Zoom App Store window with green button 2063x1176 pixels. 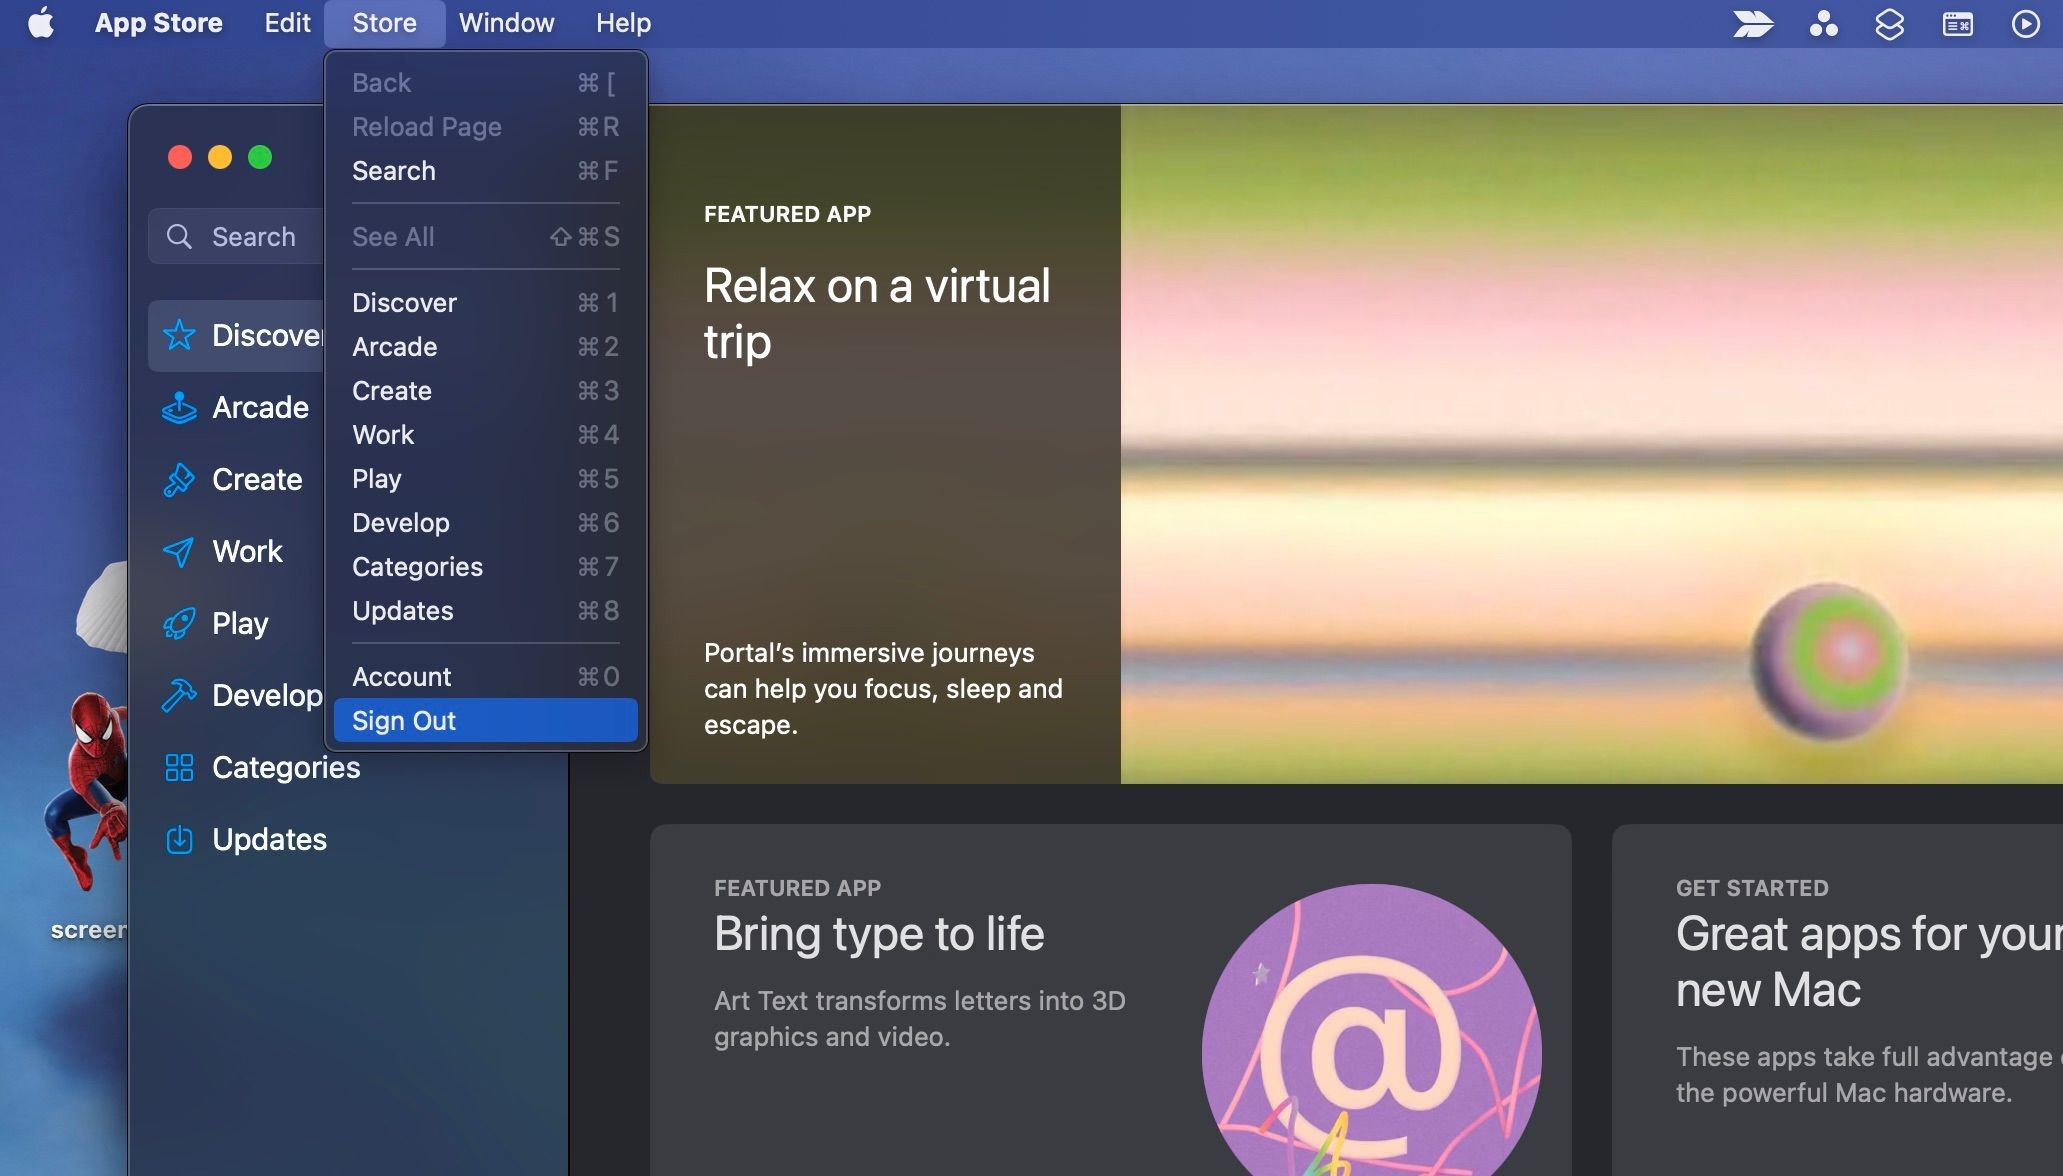[x=260, y=157]
